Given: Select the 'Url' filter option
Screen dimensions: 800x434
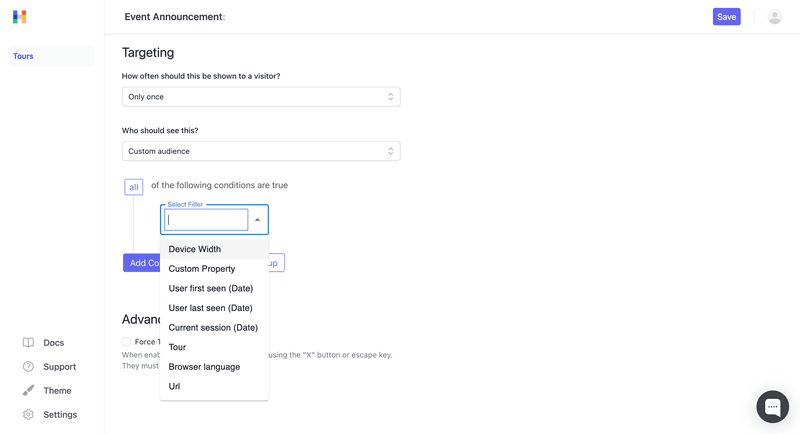Looking at the screenshot, I should (175, 386).
